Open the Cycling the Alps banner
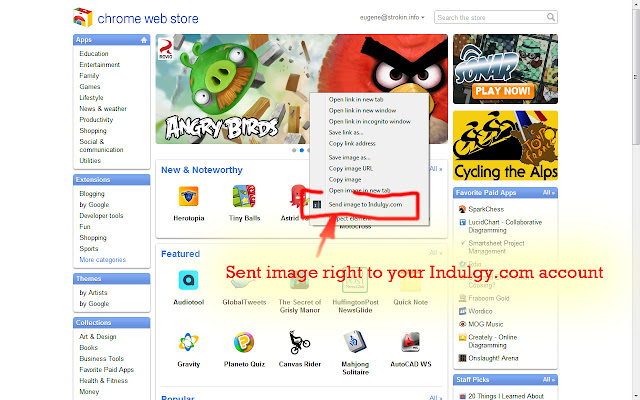The image size is (640, 400). (x=505, y=146)
